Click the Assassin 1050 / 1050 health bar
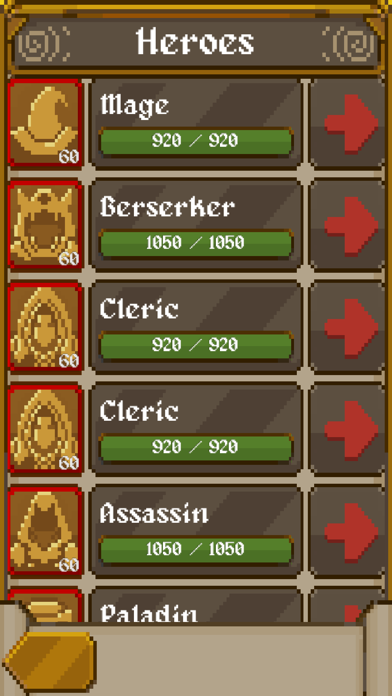This screenshot has width=392, height=696. pyautogui.click(x=196, y=550)
